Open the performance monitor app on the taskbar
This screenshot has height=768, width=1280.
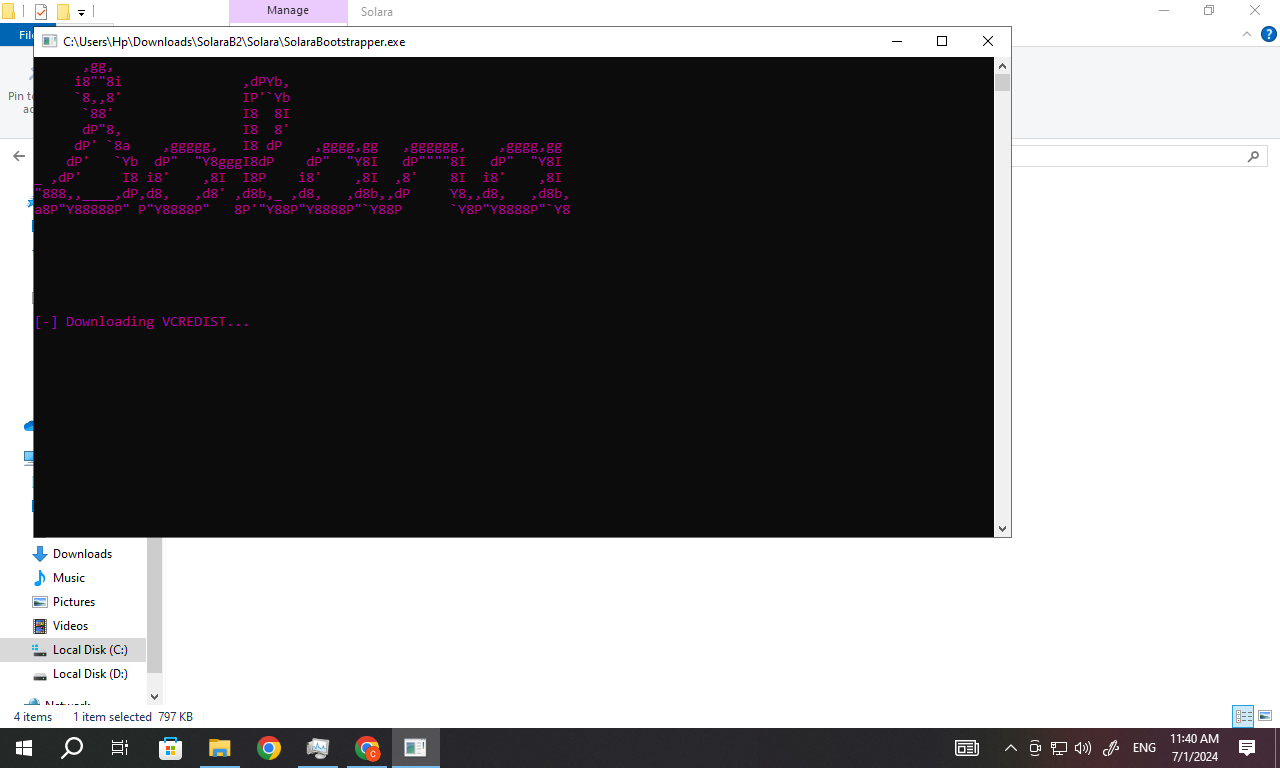(x=318, y=748)
